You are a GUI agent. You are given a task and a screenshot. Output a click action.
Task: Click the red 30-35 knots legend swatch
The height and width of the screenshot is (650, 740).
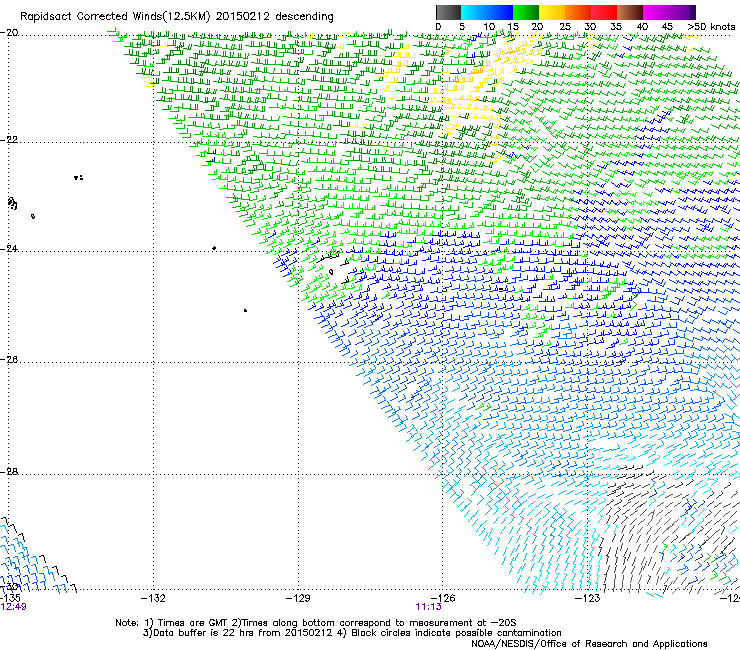pos(604,12)
